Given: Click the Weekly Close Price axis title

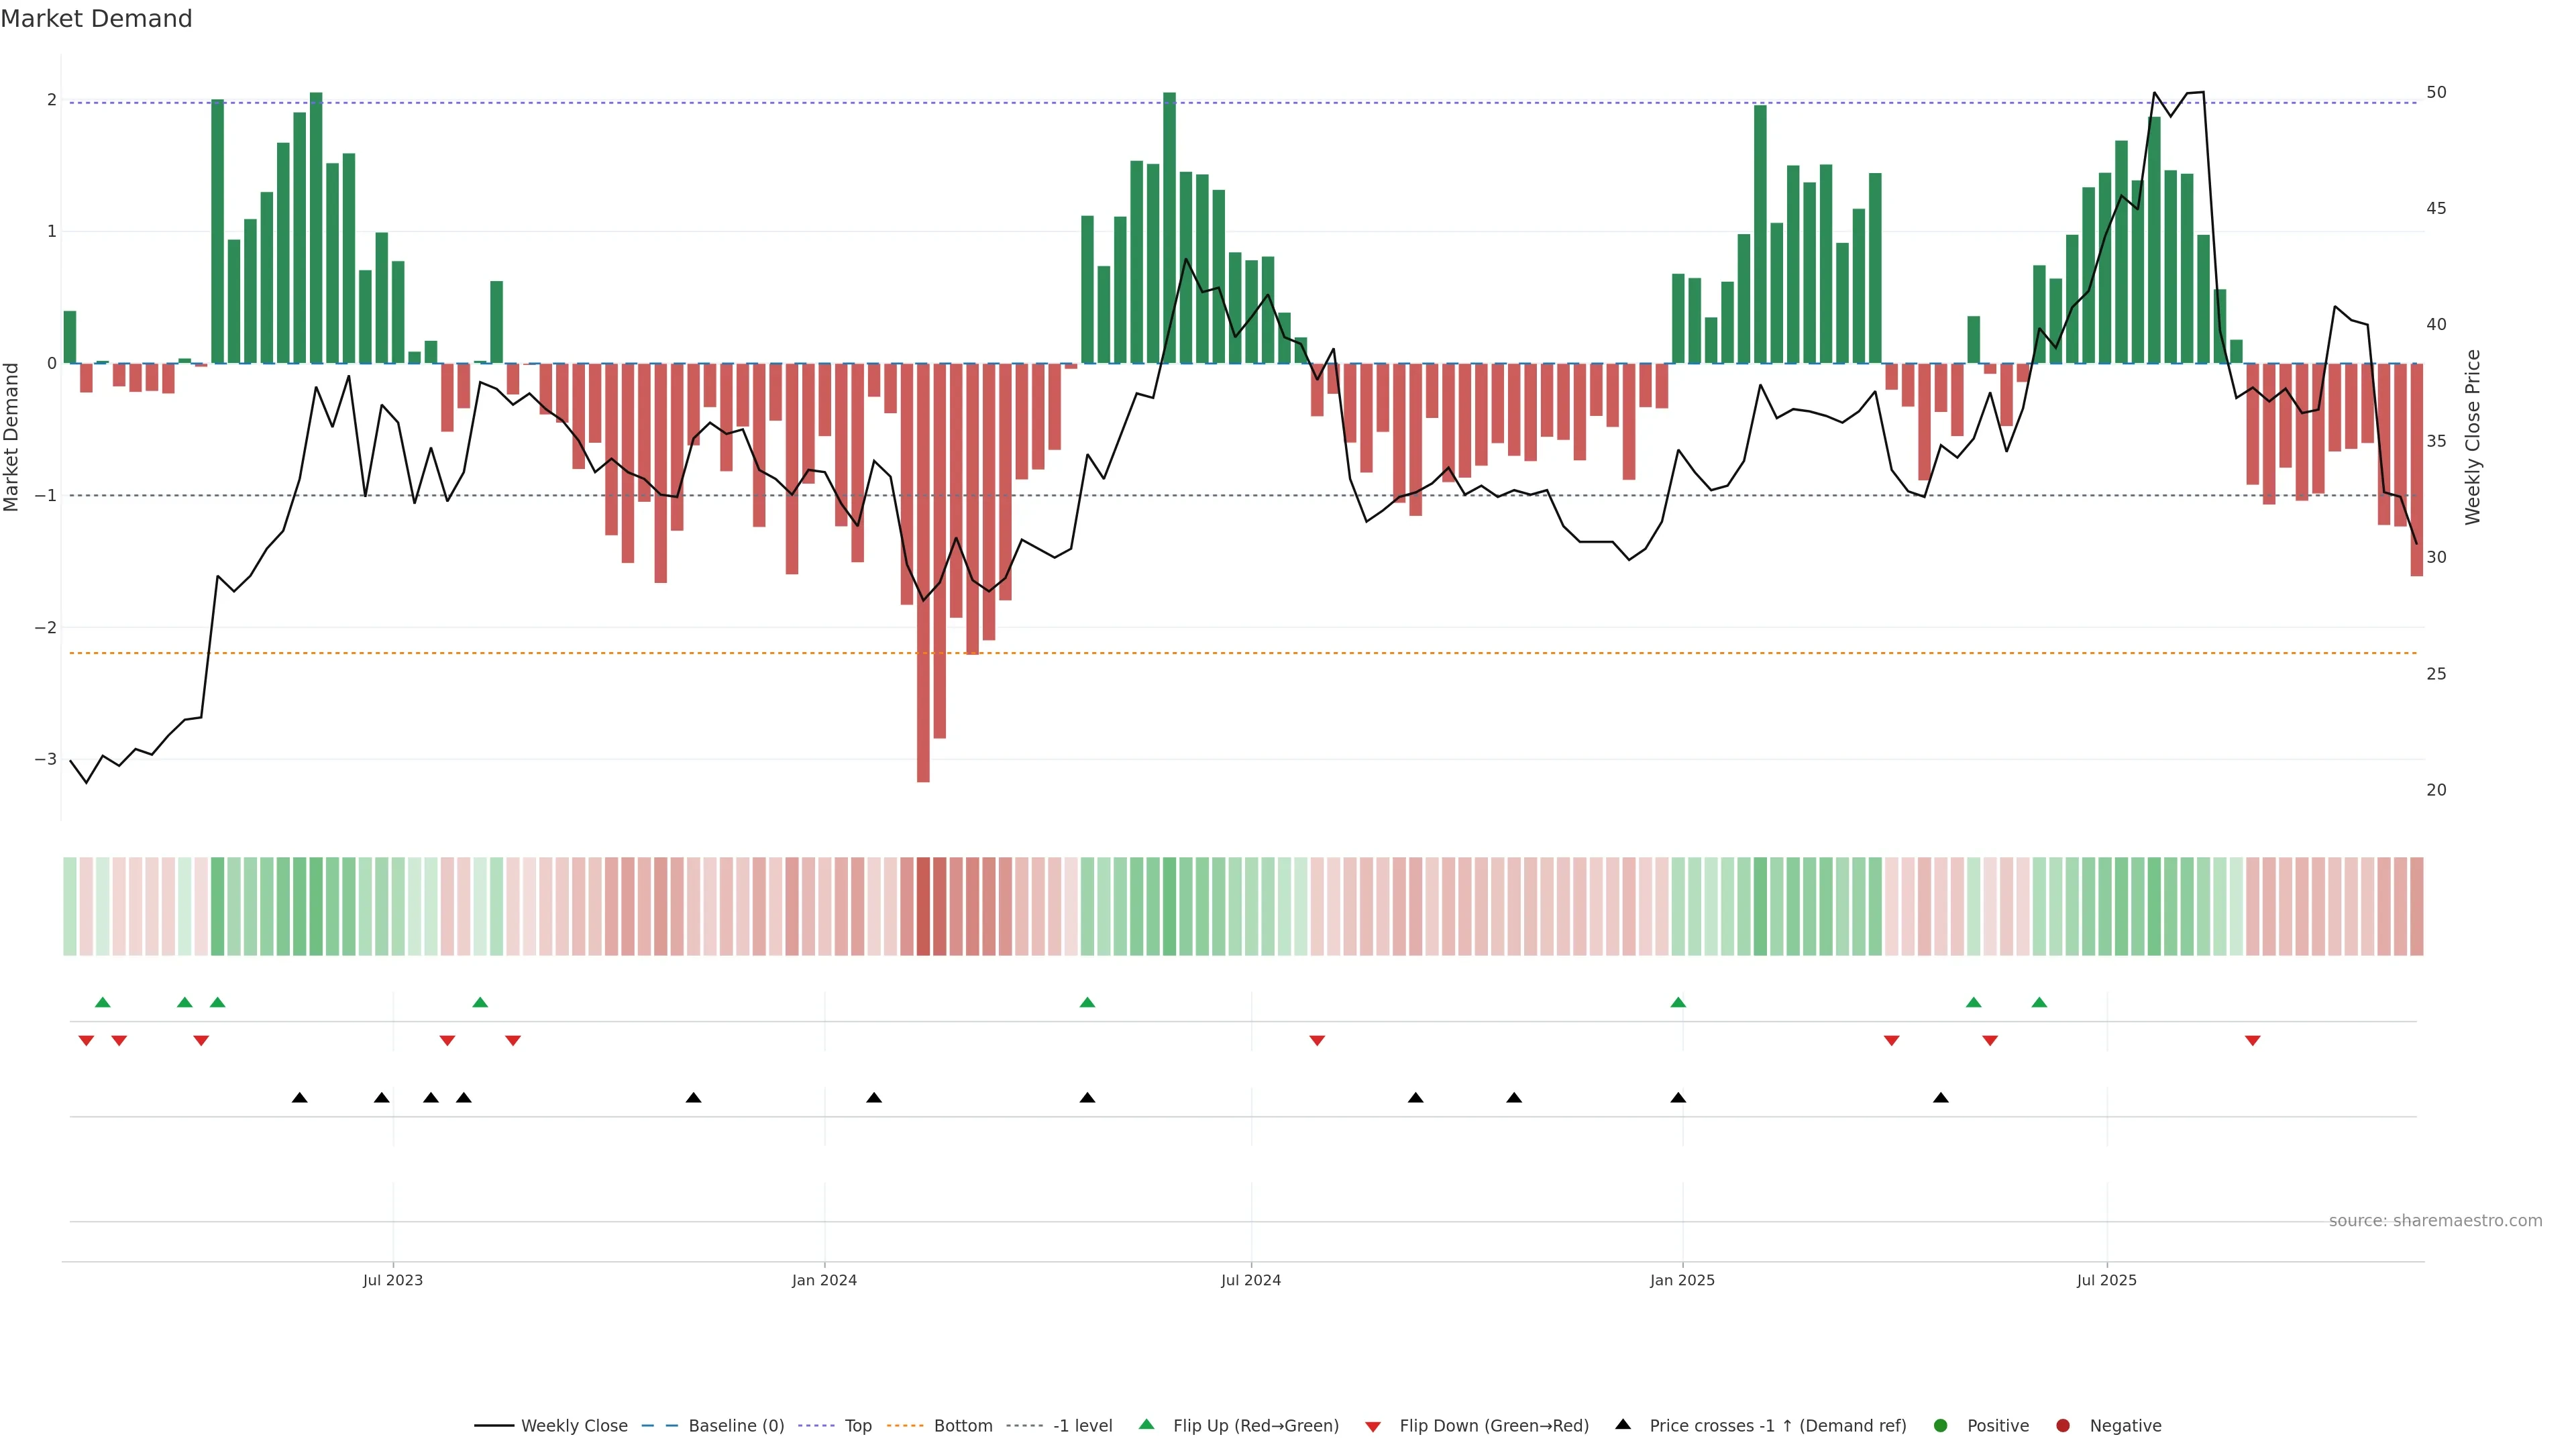Looking at the screenshot, I should click(x=2473, y=437).
